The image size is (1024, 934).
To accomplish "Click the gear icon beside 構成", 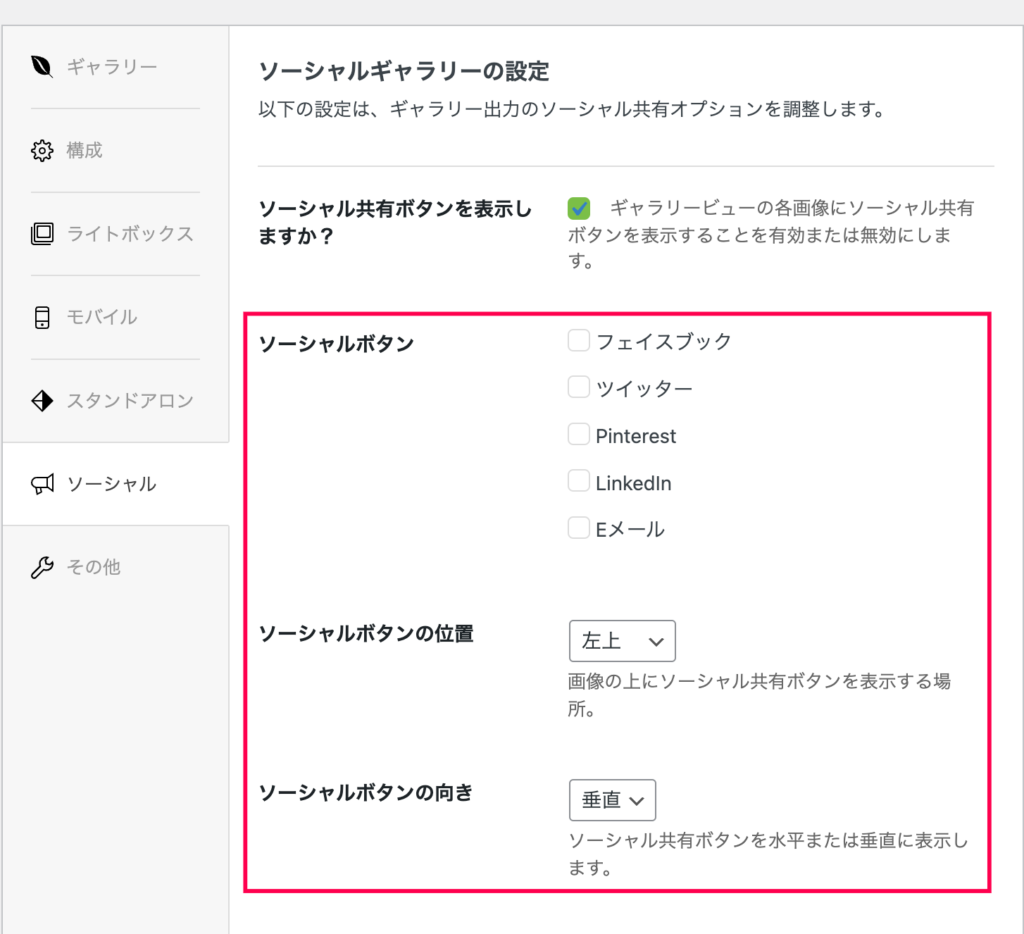I will [42, 150].
